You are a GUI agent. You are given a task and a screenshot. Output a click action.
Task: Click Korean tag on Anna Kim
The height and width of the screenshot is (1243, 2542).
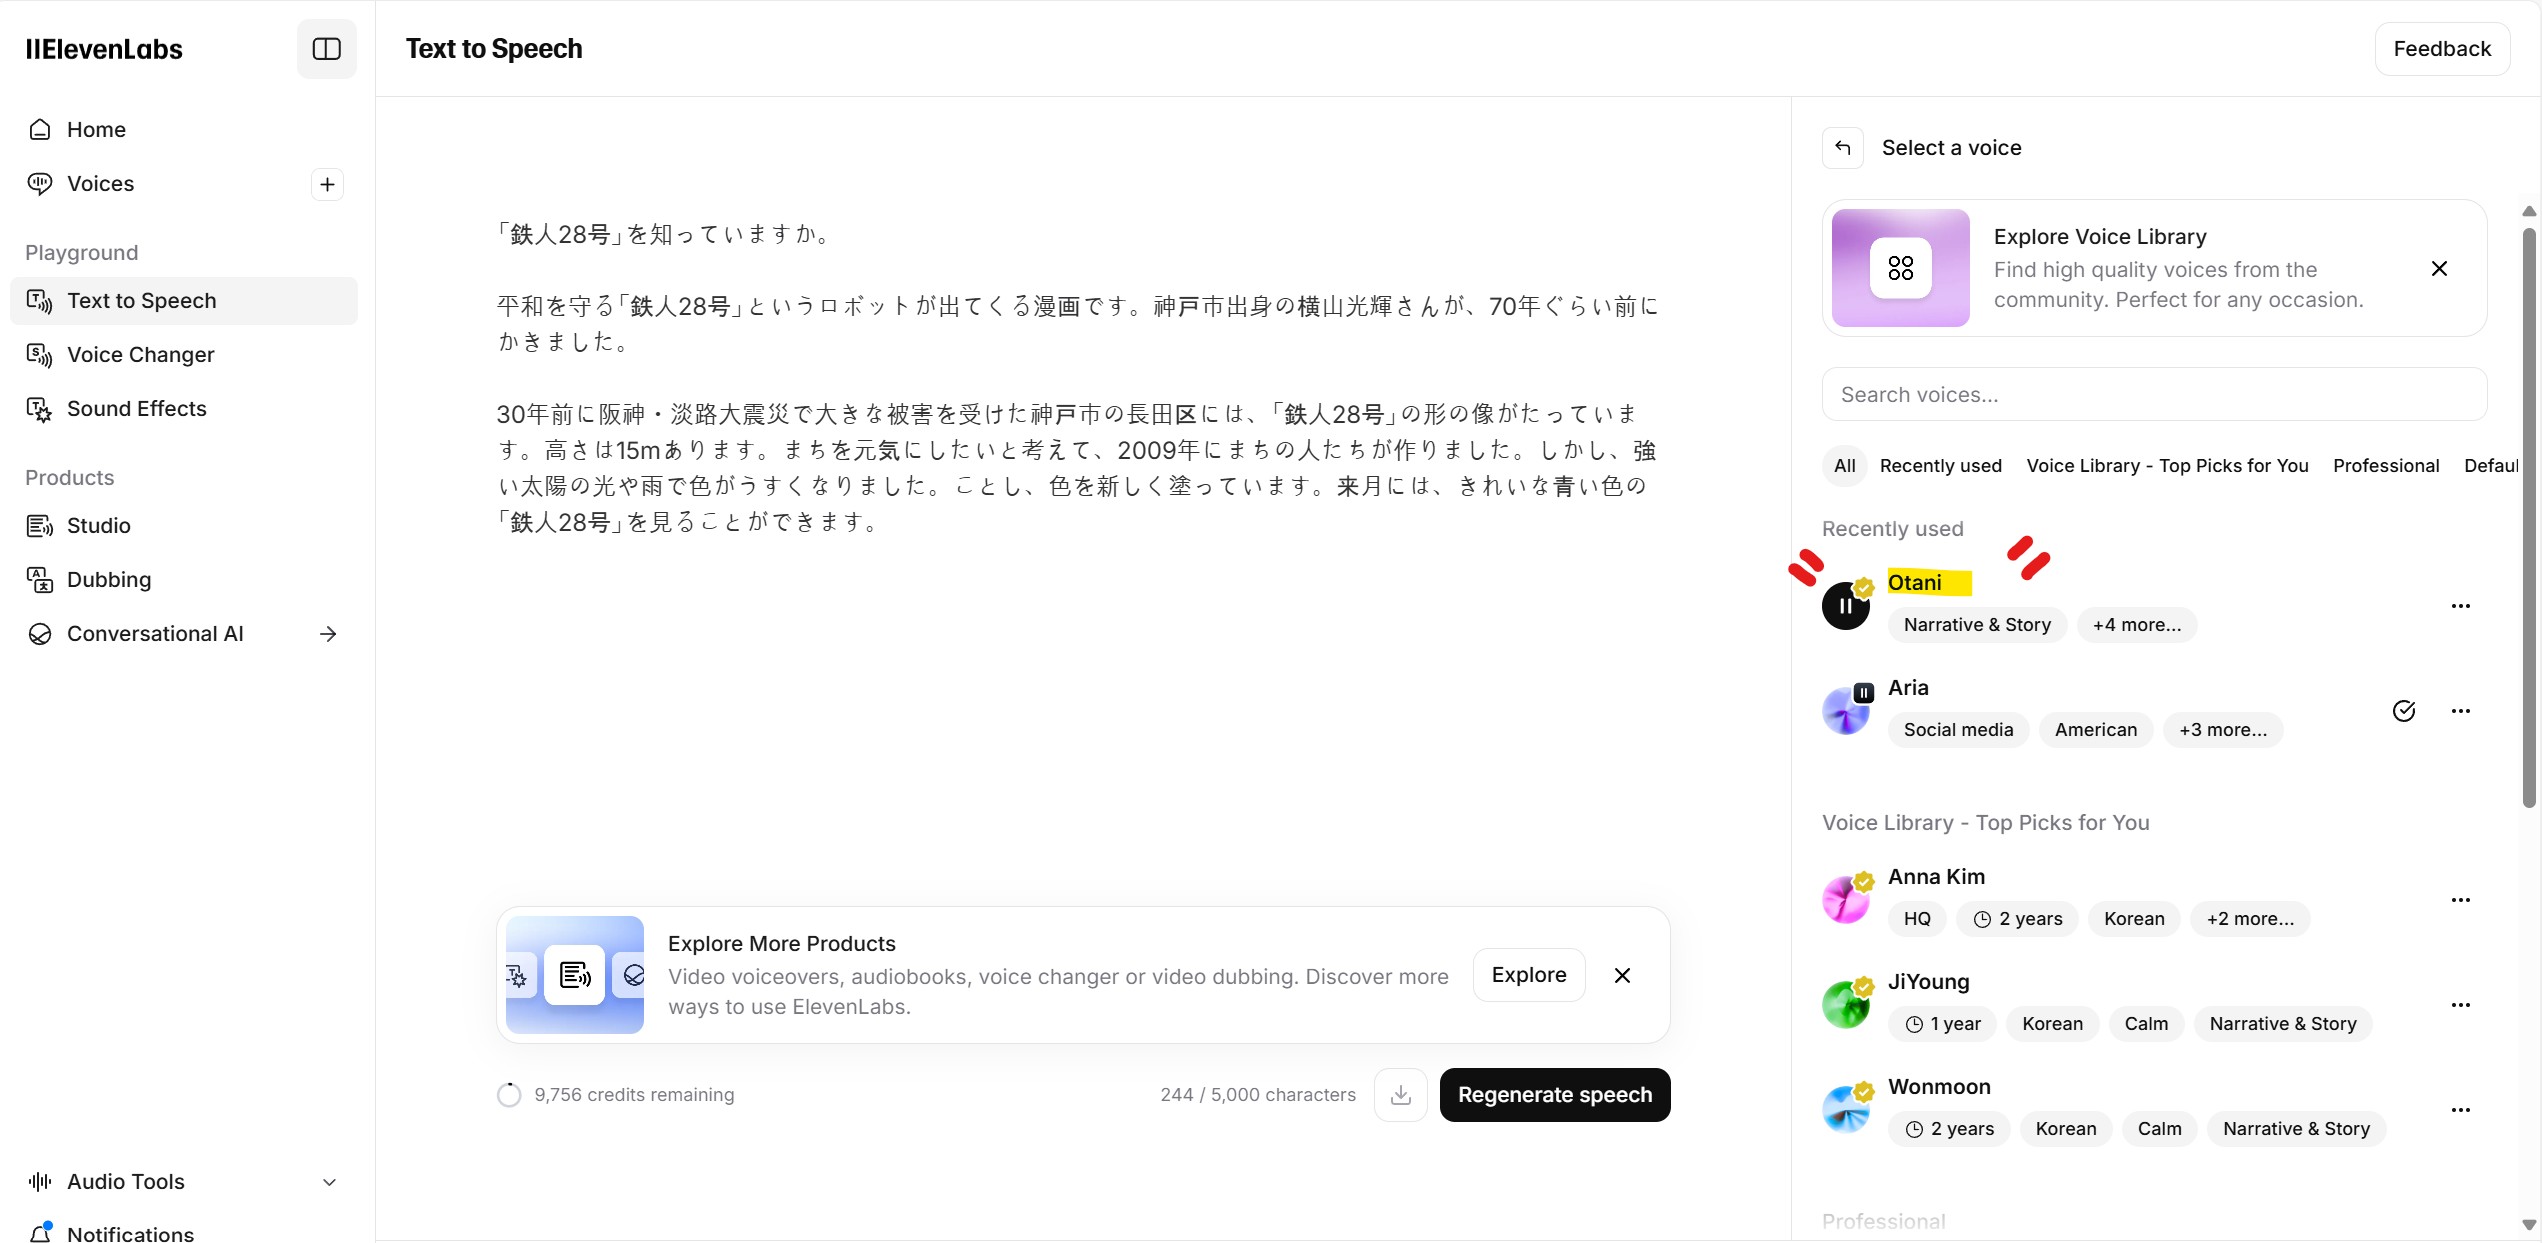click(2134, 919)
